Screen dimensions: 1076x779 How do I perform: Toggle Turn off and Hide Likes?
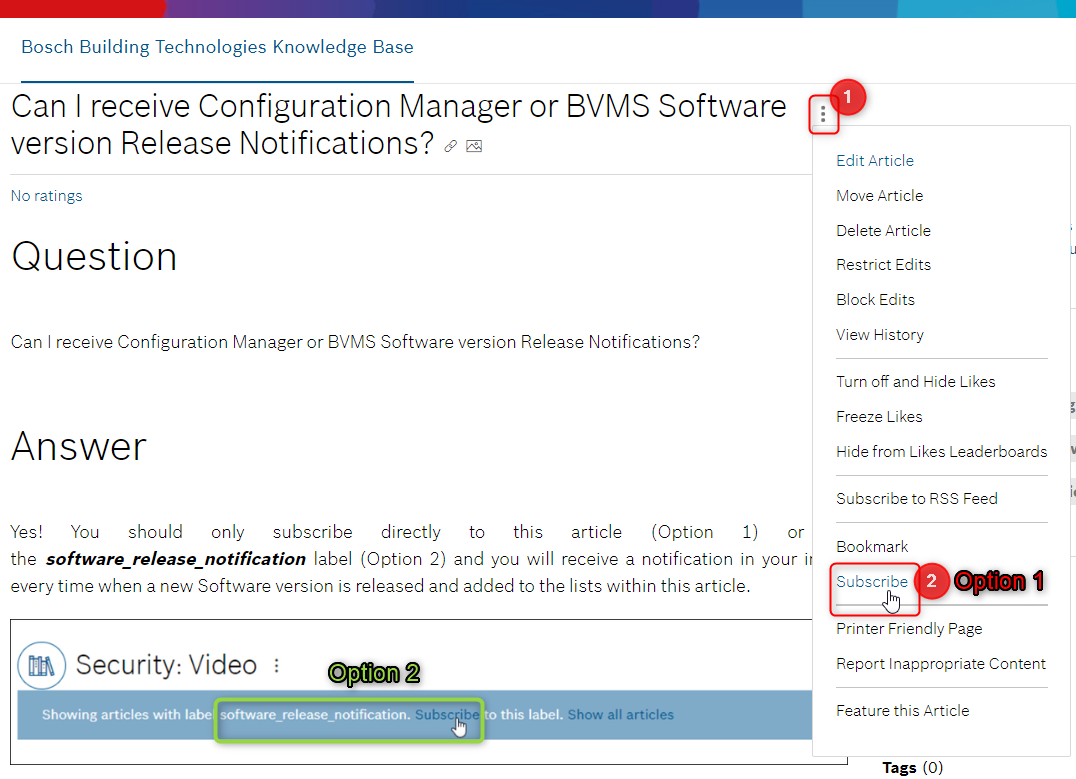[x=915, y=381]
